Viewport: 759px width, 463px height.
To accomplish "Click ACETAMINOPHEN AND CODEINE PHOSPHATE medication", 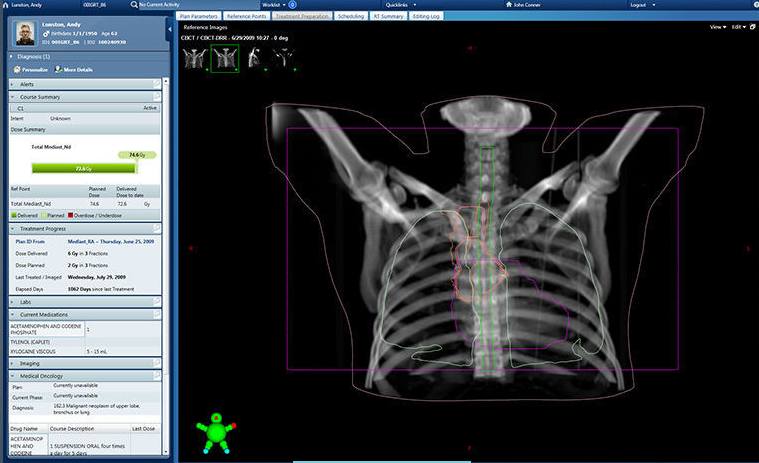I will point(46,329).
